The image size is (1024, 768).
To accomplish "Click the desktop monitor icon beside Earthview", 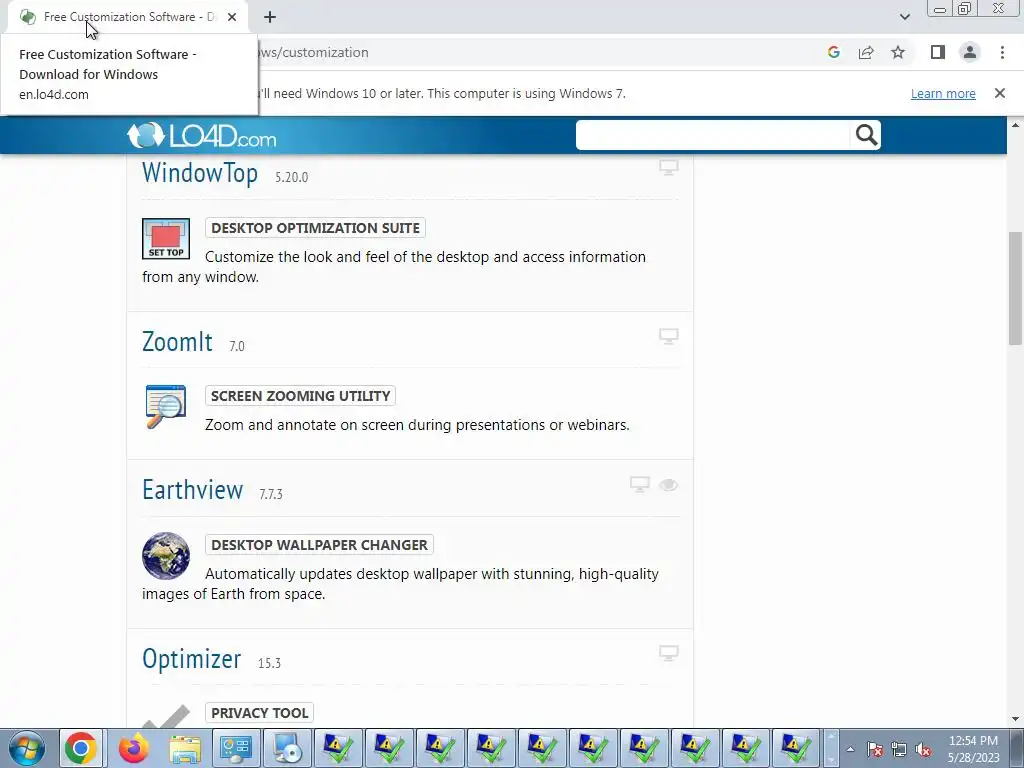I will 639,485.
